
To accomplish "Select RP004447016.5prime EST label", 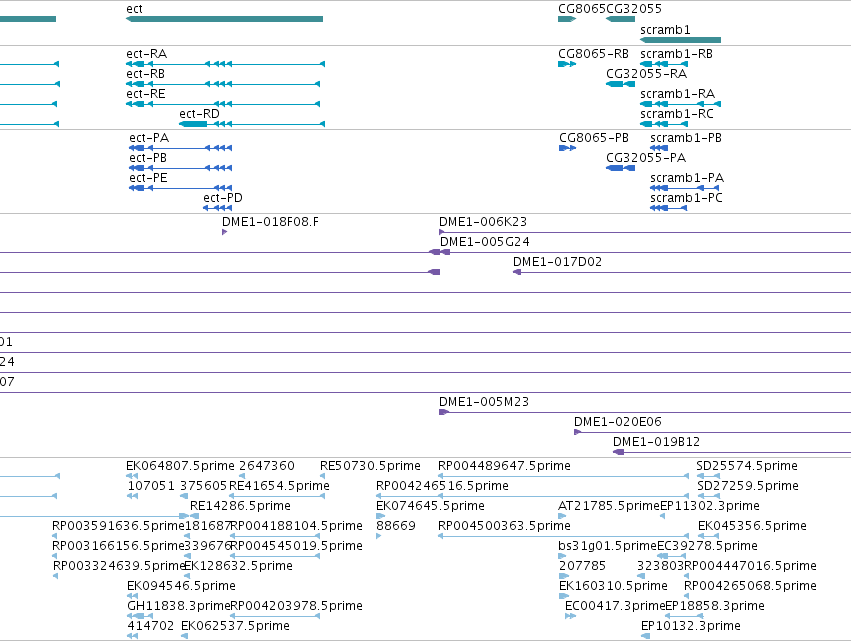I will point(750,567).
